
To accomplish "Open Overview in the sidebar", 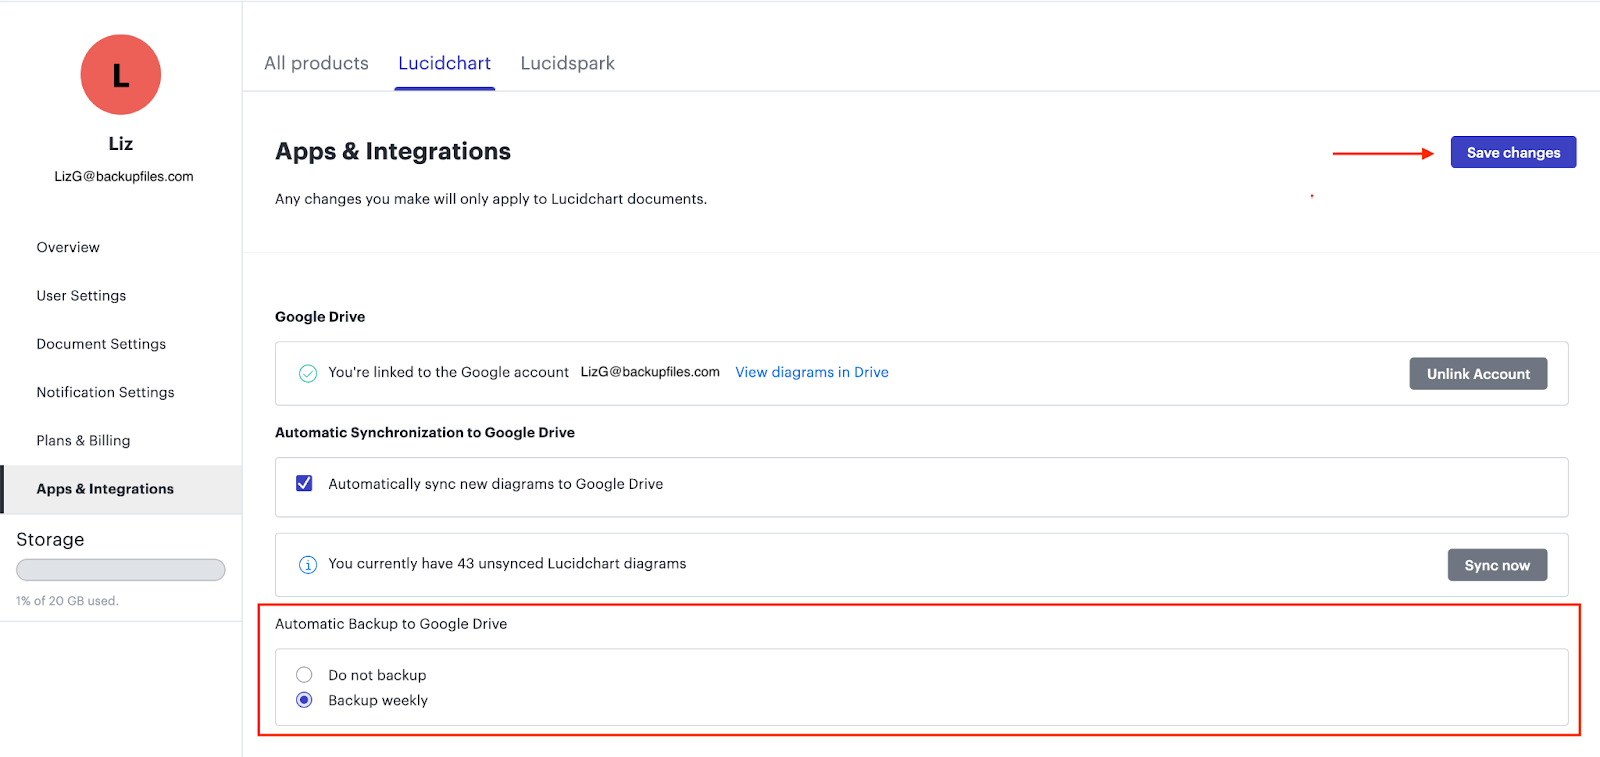I will coord(68,247).
